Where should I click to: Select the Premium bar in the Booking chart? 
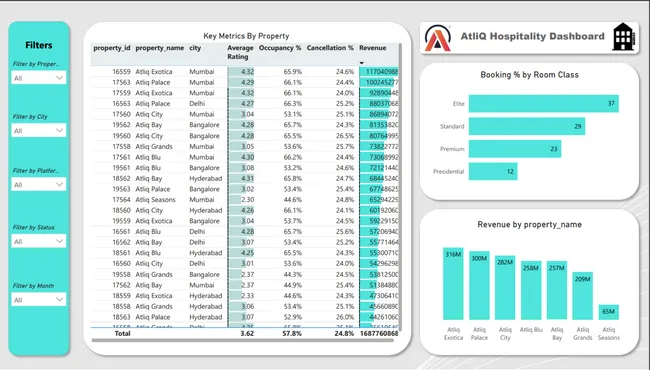(x=515, y=149)
